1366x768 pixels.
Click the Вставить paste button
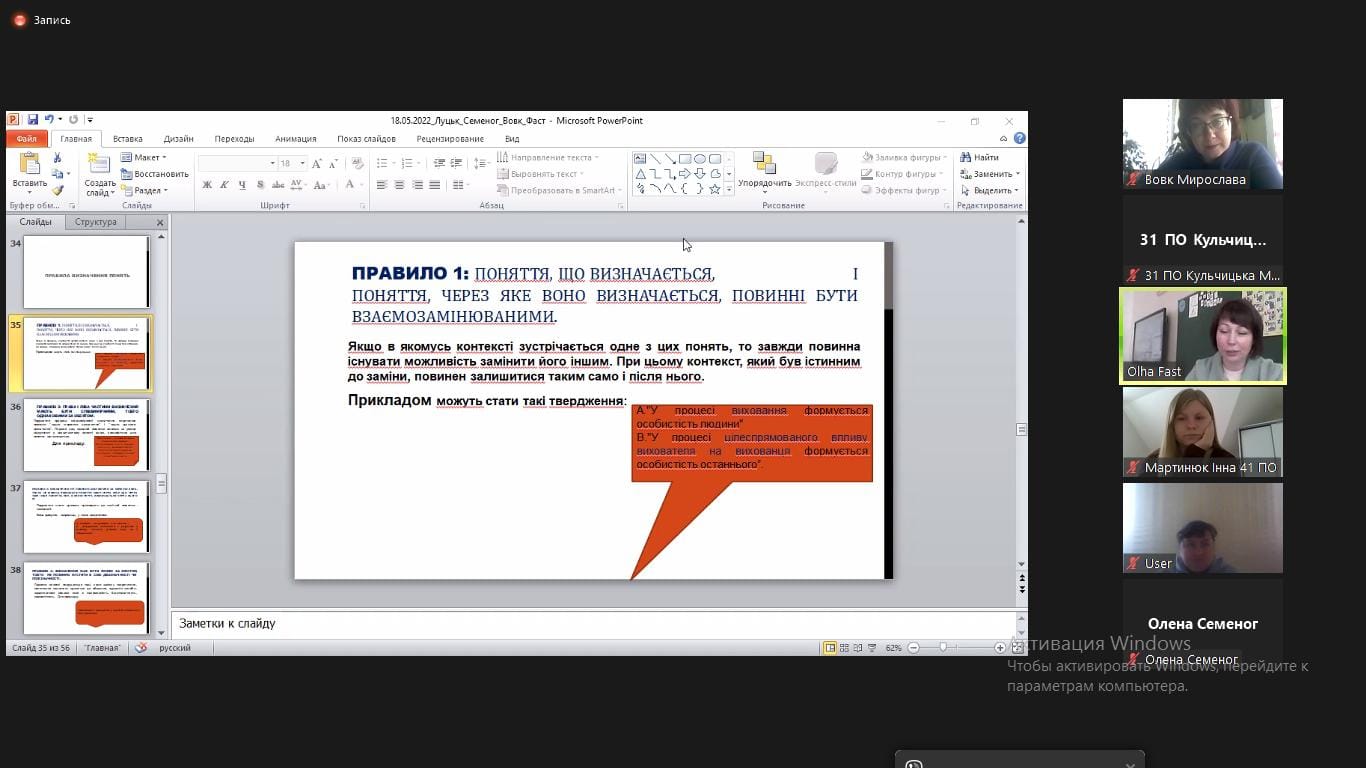click(x=30, y=171)
